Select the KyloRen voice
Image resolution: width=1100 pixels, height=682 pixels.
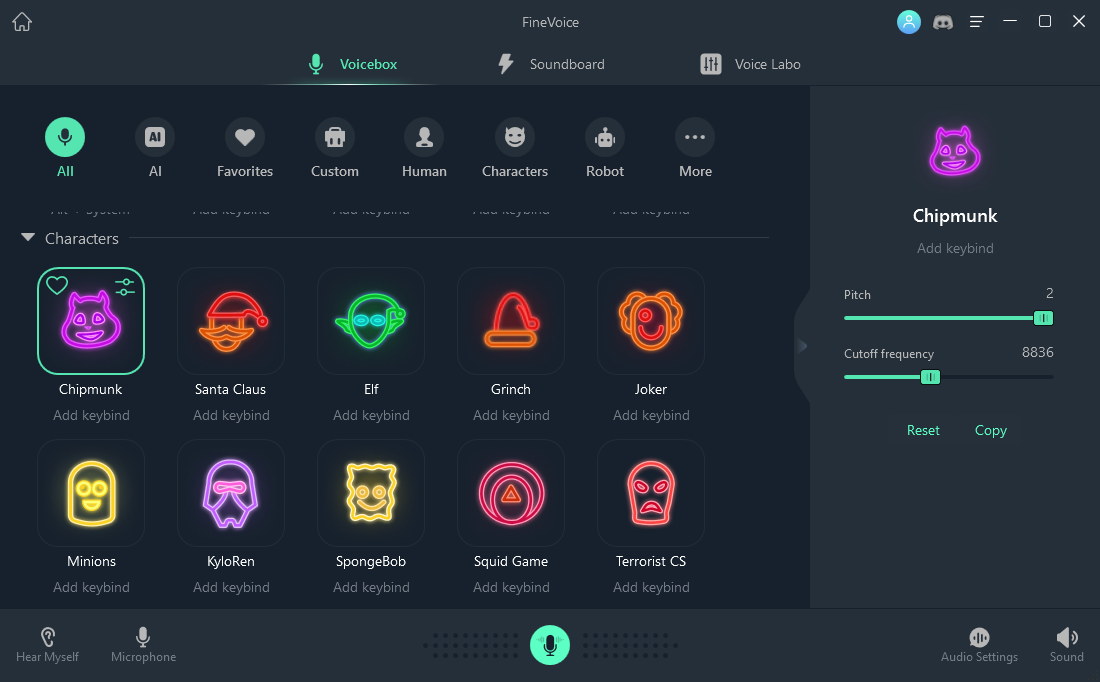(231, 493)
